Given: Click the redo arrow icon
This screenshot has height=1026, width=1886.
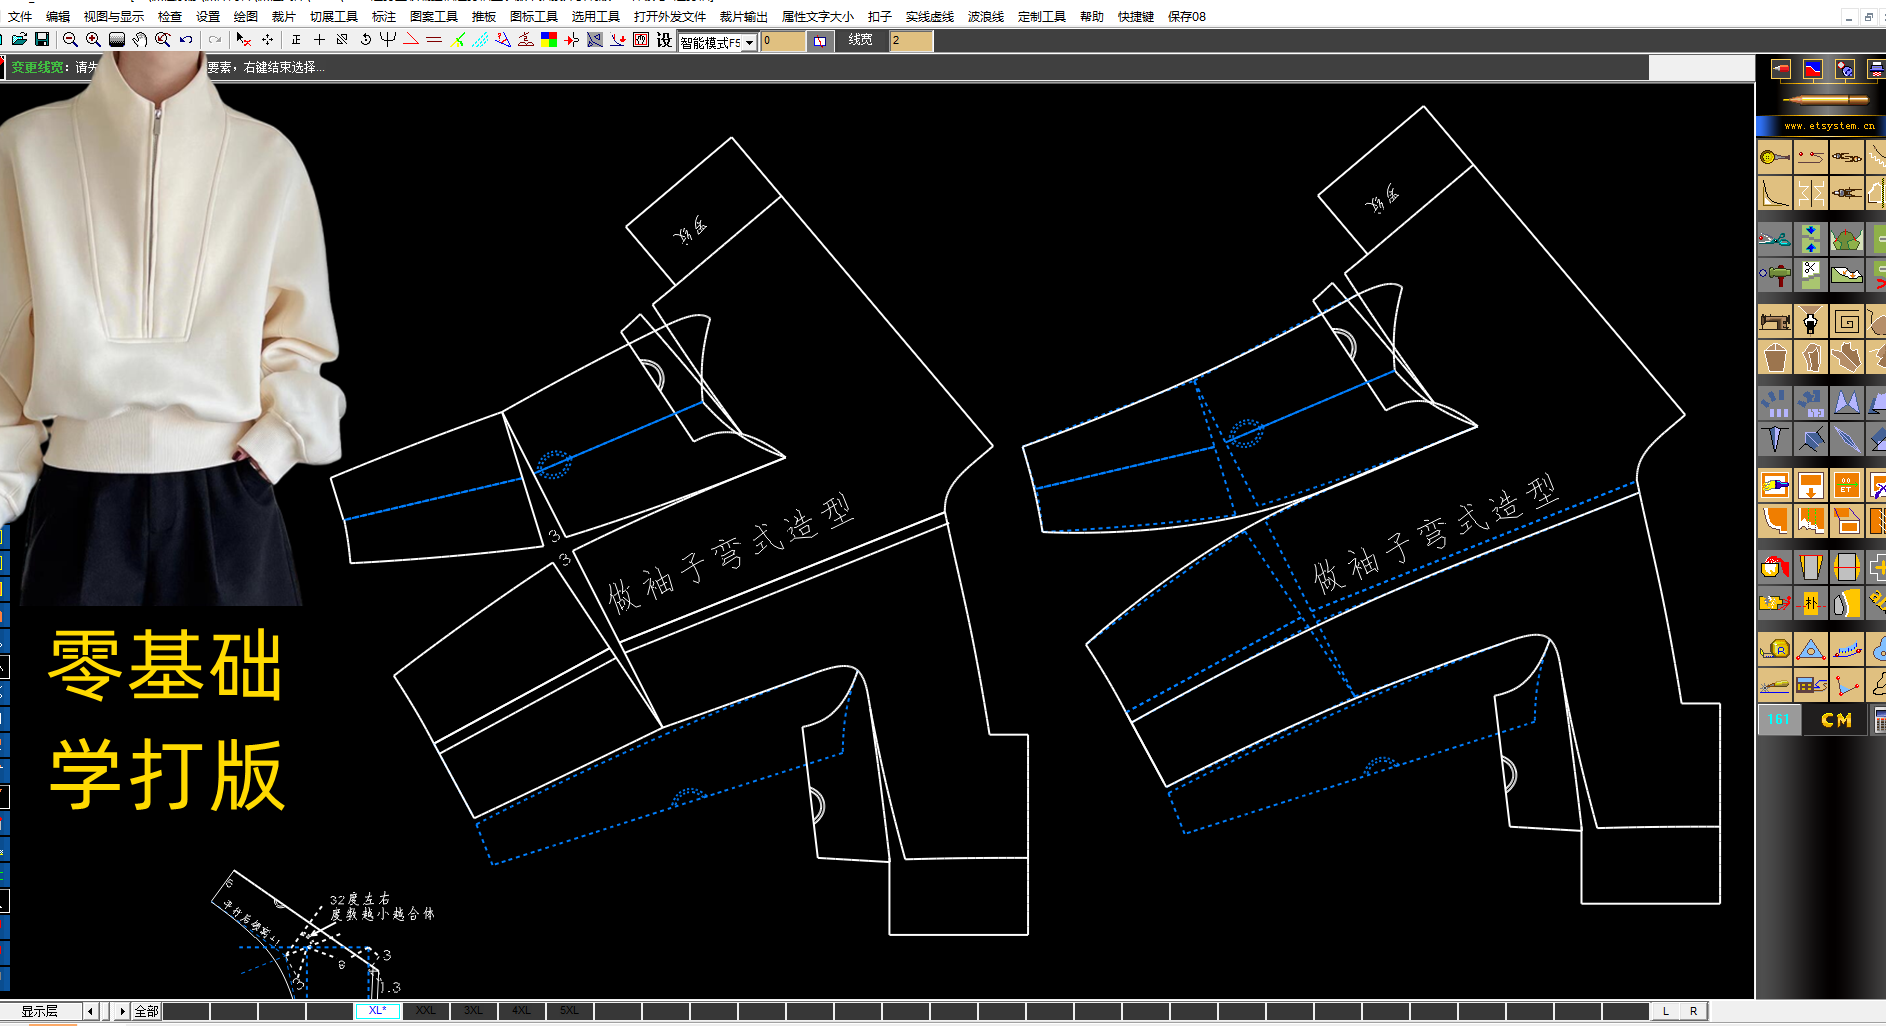Looking at the screenshot, I should coord(214,40).
